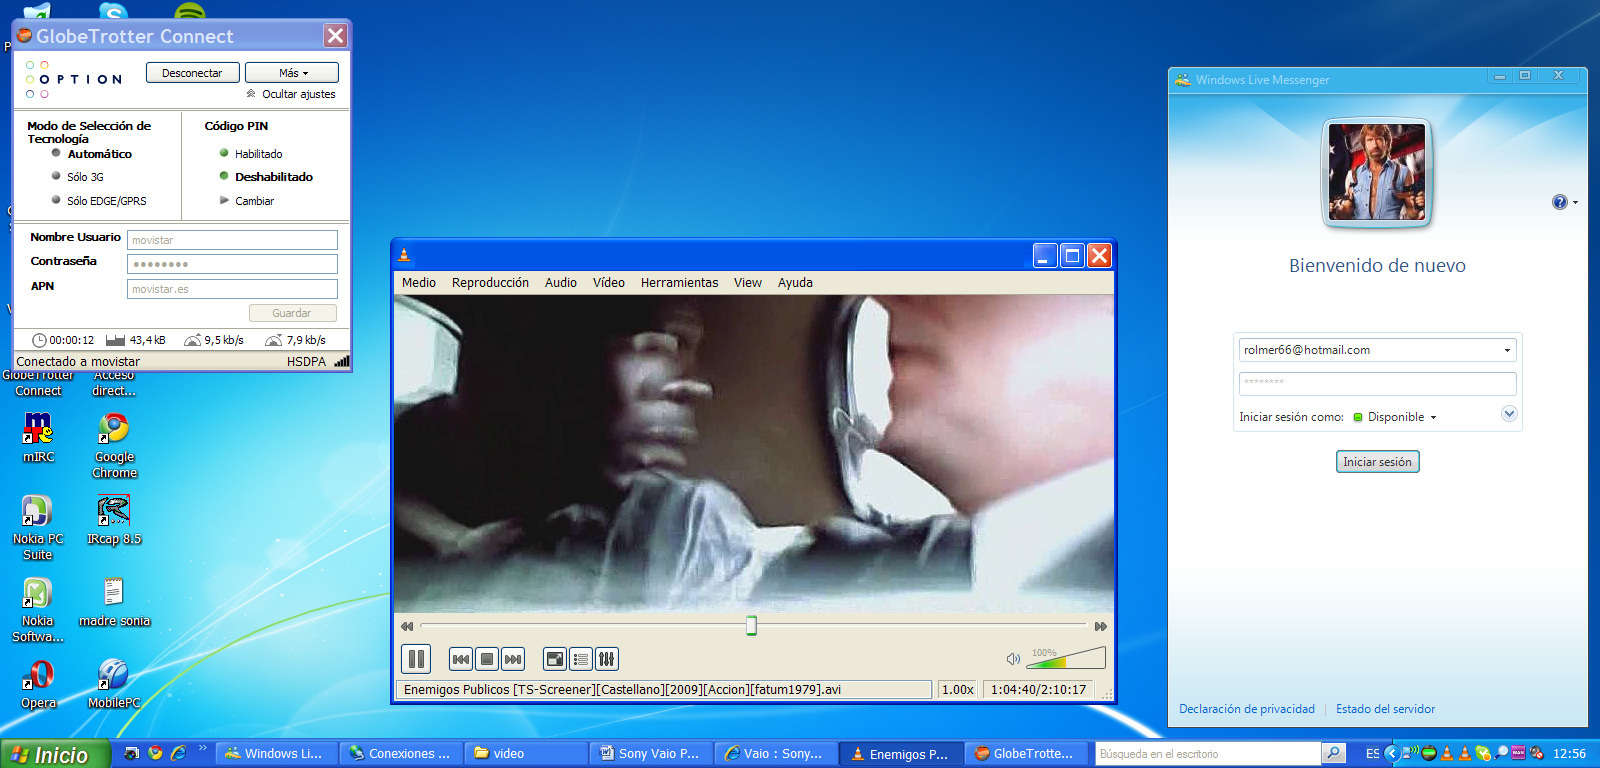Viewport: 1600px width, 768px height.
Task: Open the Herramientas menu
Action: click(679, 283)
